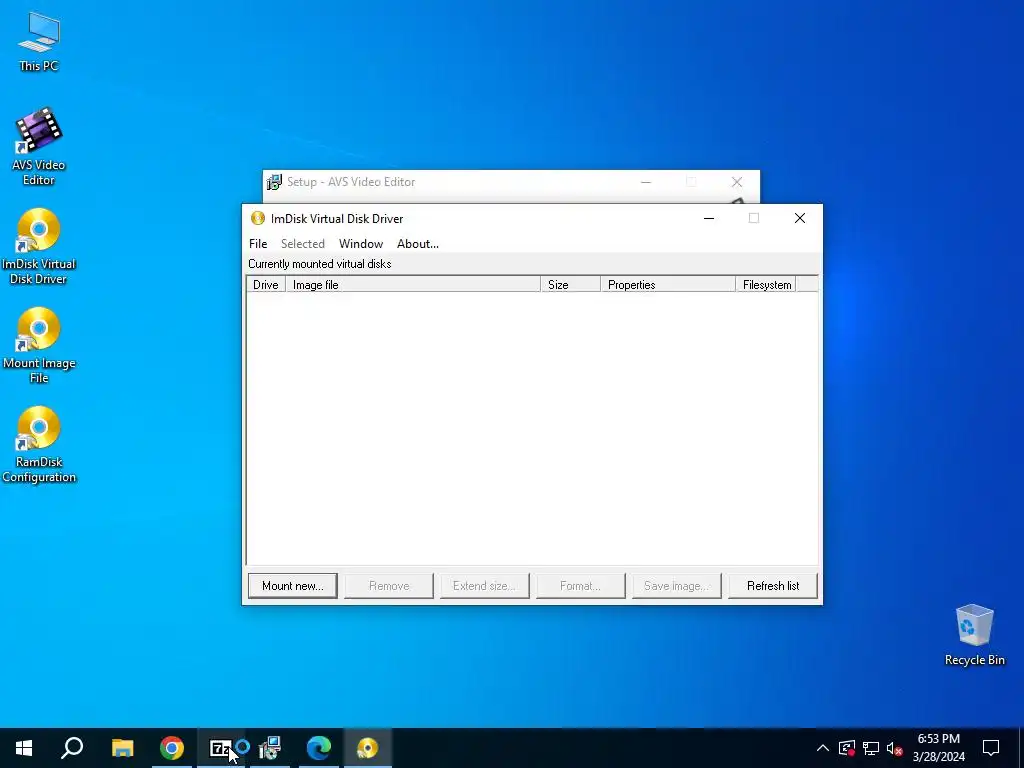Open the This PC desktop icon
Viewport: 1024px width, 768px height.
pyautogui.click(x=39, y=40)
